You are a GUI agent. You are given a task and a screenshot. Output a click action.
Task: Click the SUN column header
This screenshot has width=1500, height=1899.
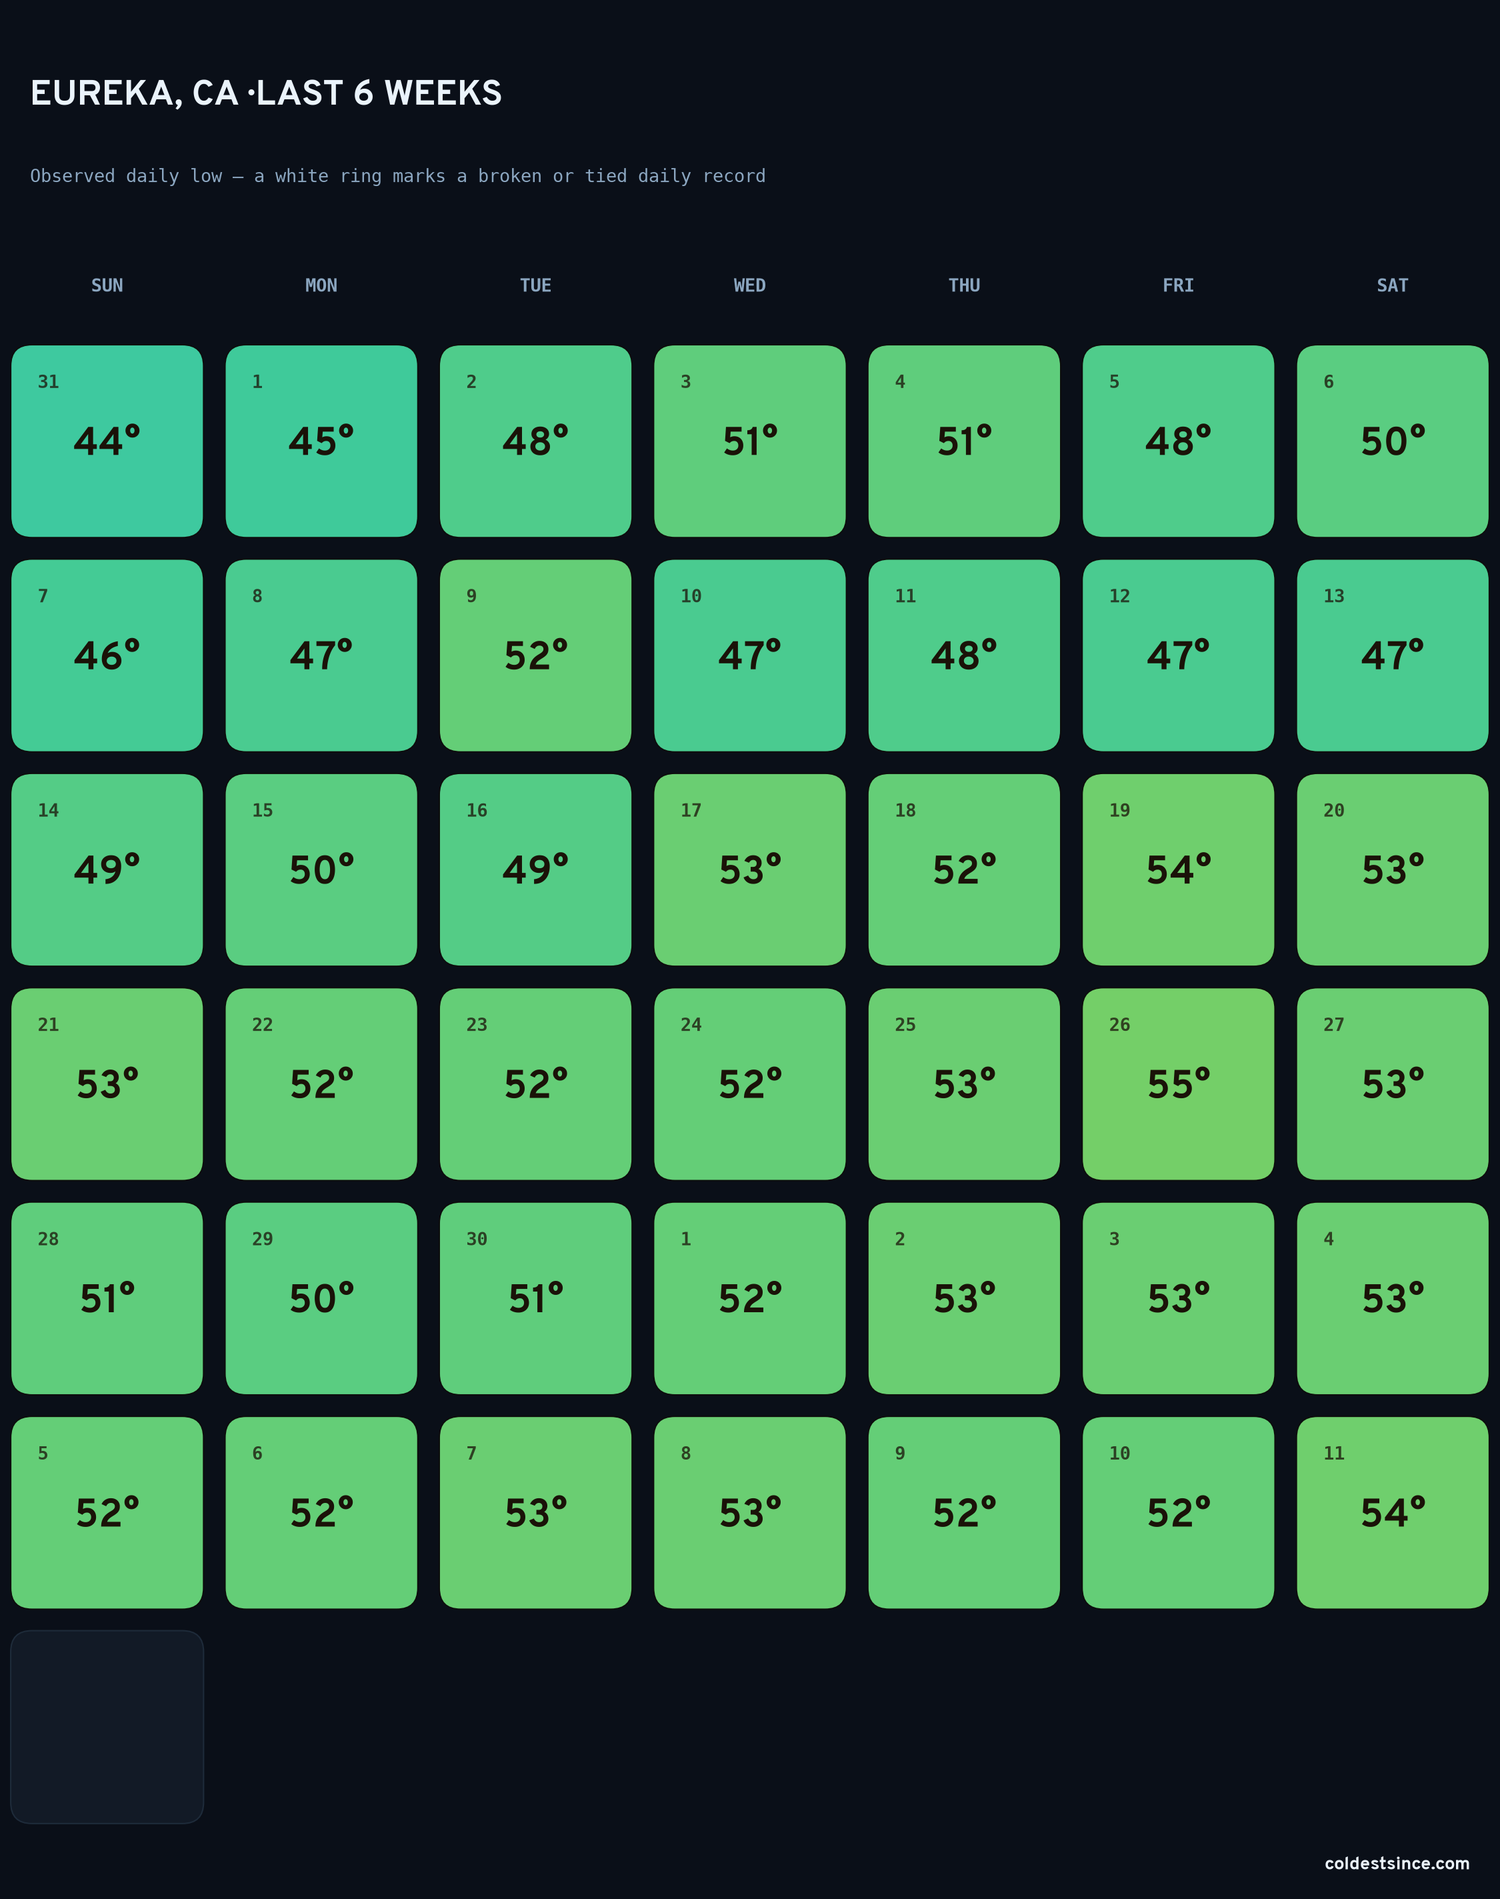coord(107,285)
